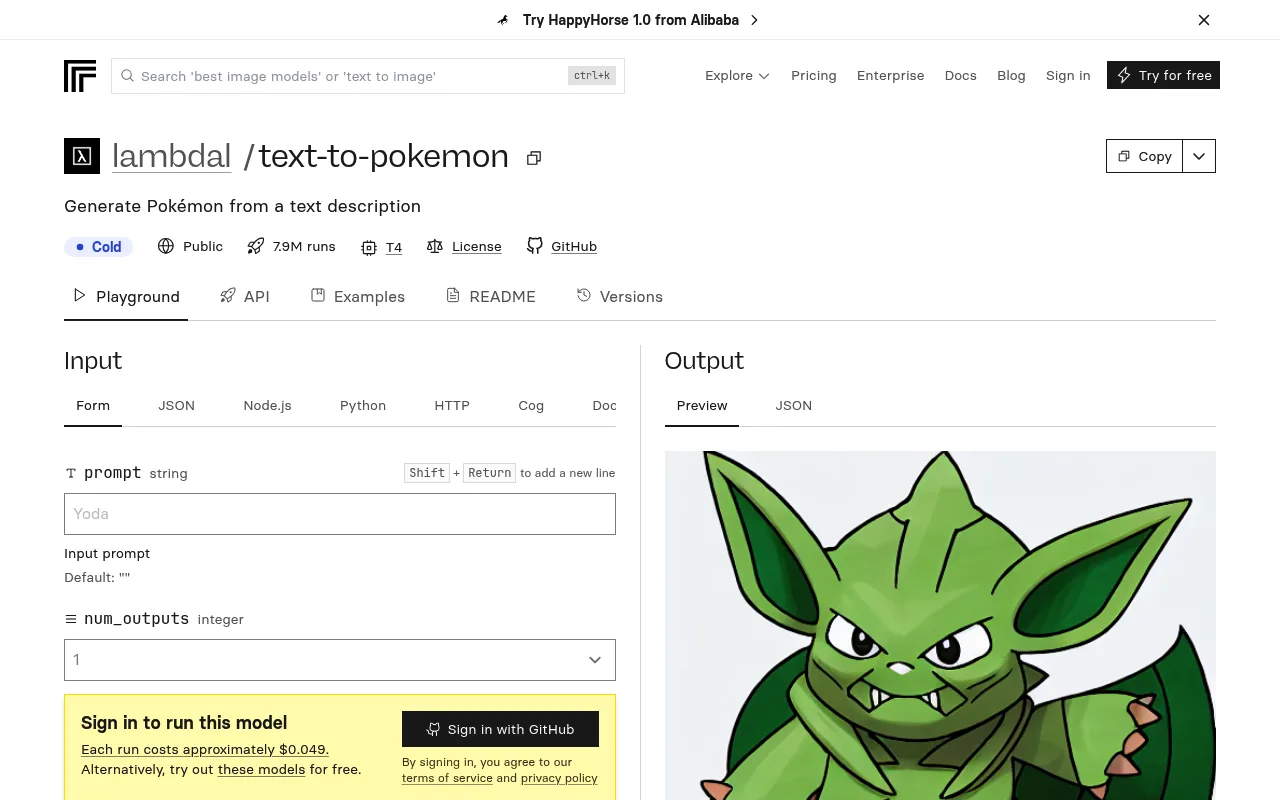Click the lightning bolt on Try for free
Image resolution: width=1280 pixels, height=800 pixels.
(x=1124, y=76)
